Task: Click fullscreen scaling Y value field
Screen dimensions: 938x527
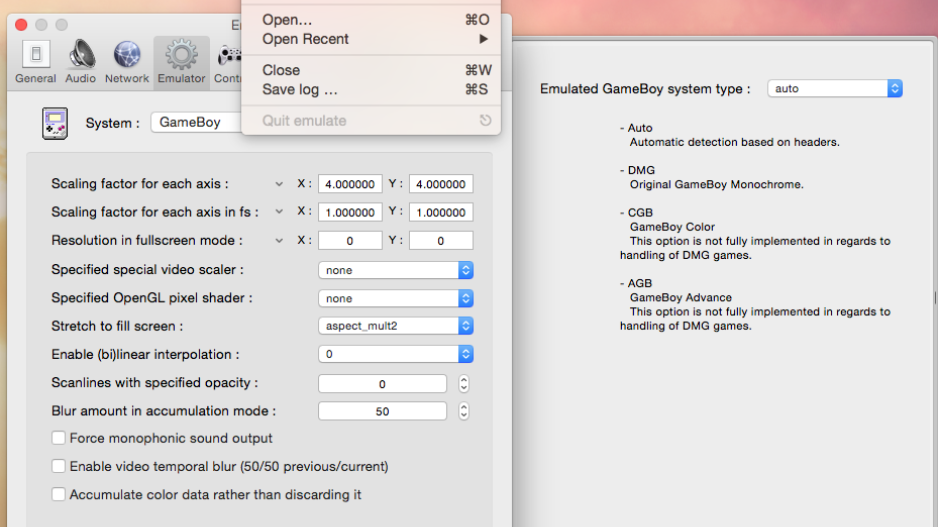Action: [x=441, y=212]
